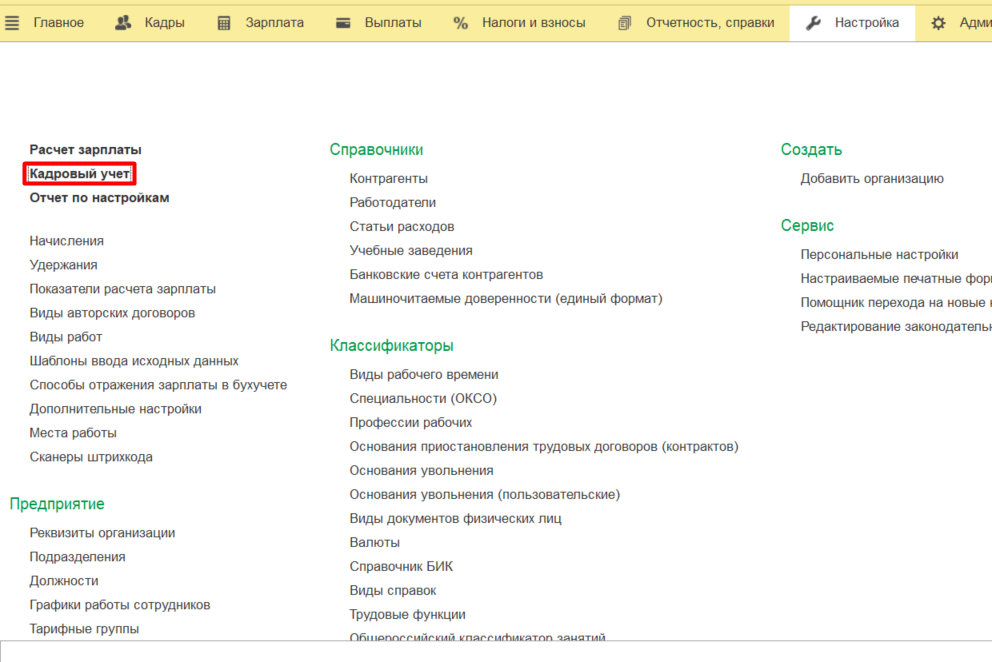Go to Учебные заведения
Screen dimensions: 992x662
(411, 251)
